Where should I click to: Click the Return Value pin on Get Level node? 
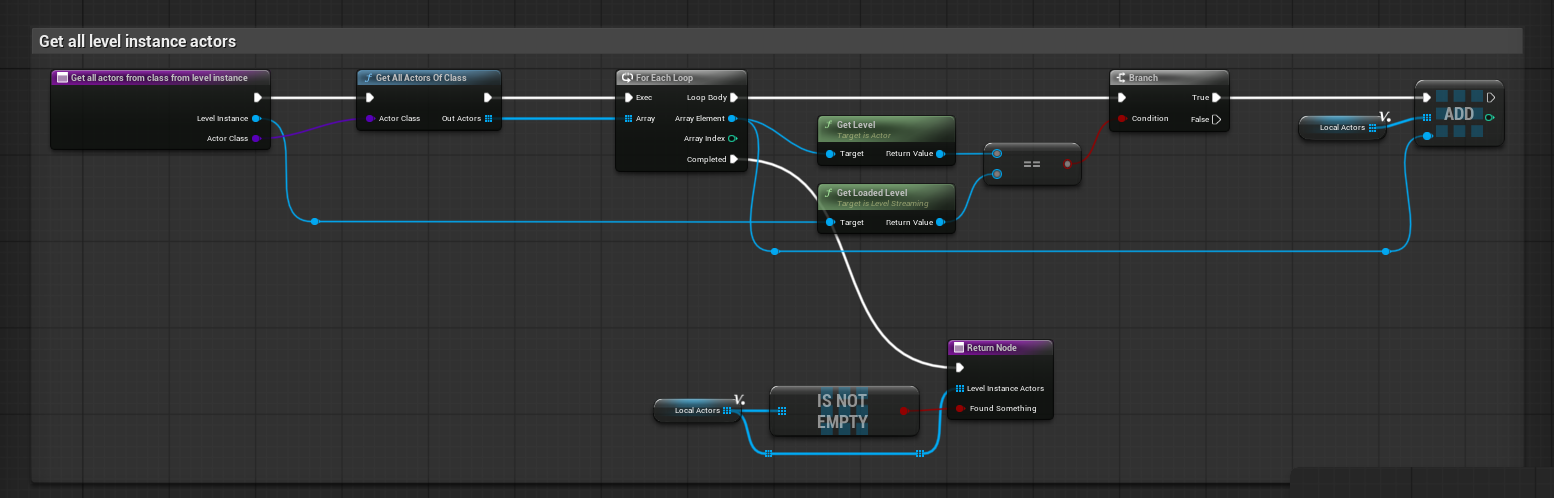942,154
